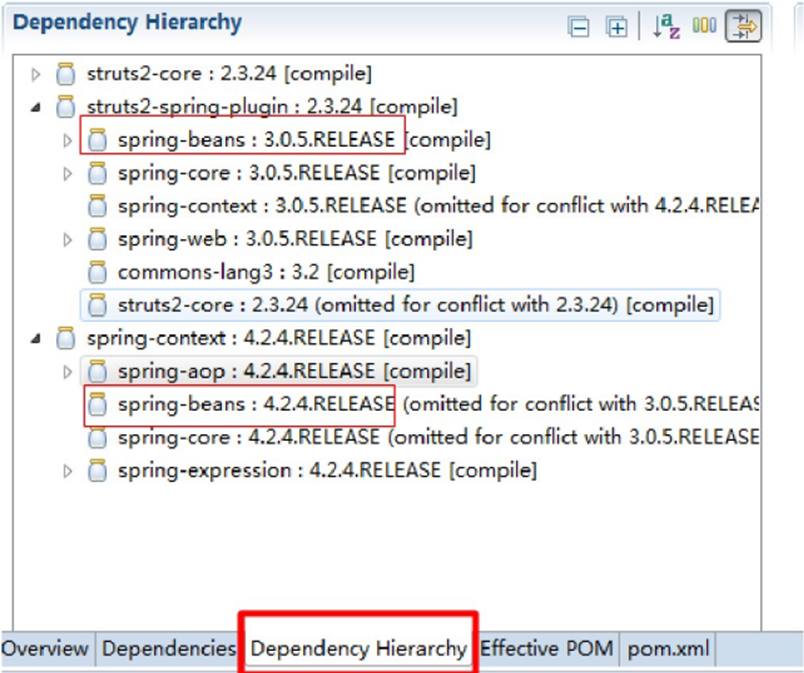Click jar icon of spring-context 4.2.4.RELEASE
The height and width of the screenshot is (673, 804).
tap(66, 338)
